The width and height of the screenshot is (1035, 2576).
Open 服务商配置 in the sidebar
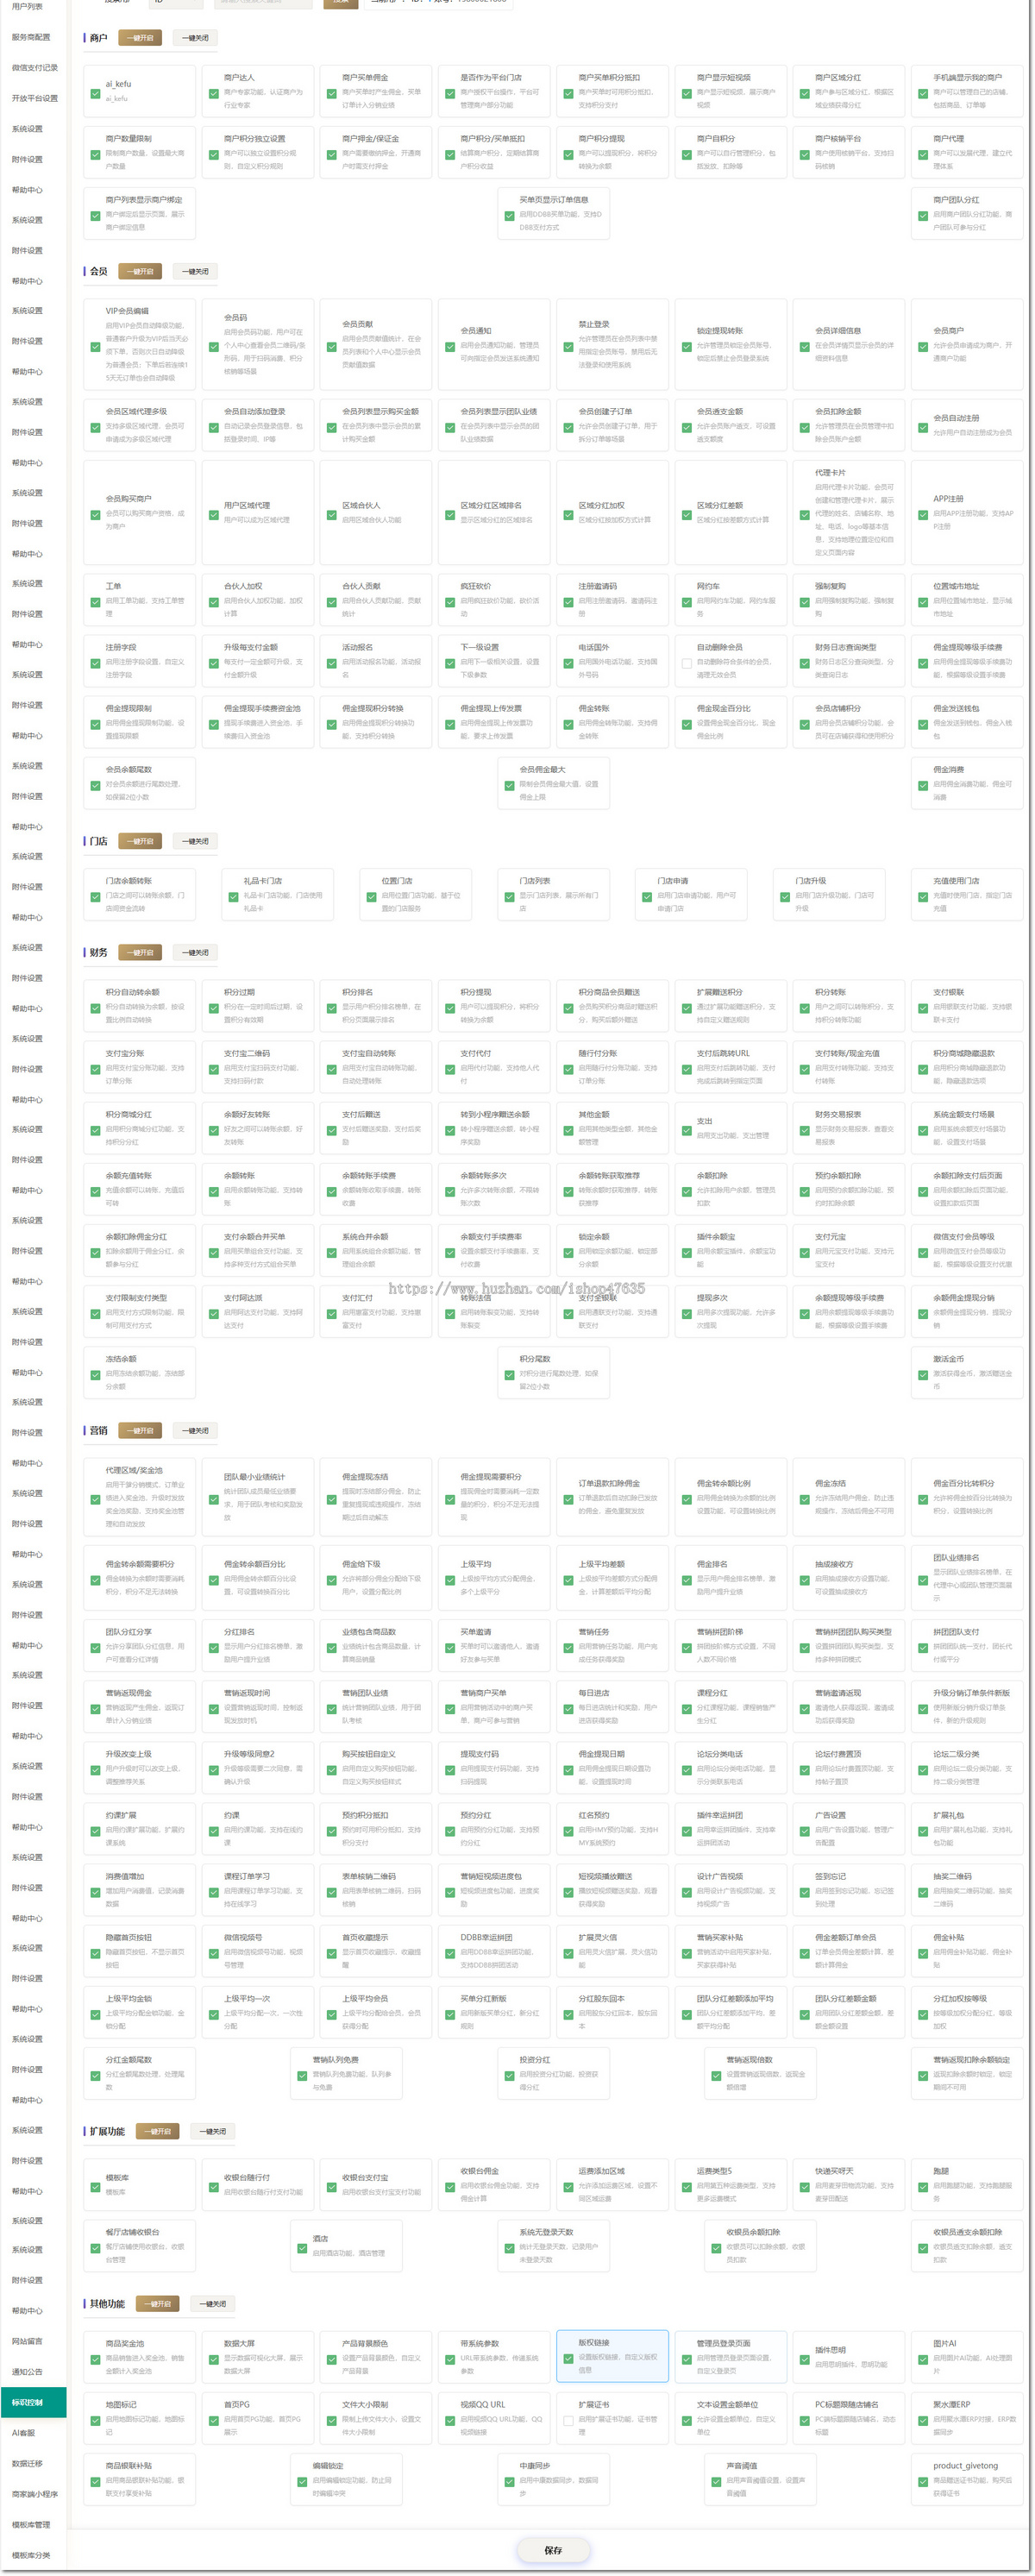pyautogui.click(x=31, y=37)
